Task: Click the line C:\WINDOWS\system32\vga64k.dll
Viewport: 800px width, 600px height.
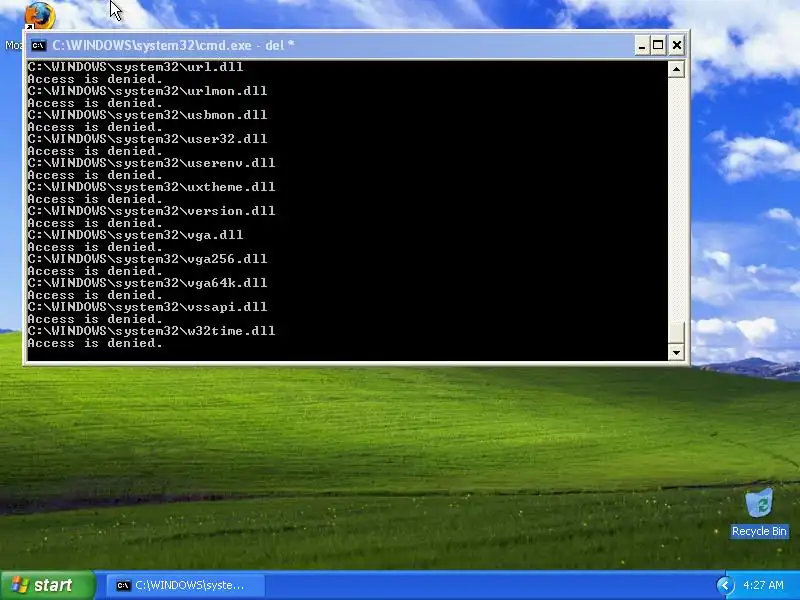Action: tap(147, 283)
